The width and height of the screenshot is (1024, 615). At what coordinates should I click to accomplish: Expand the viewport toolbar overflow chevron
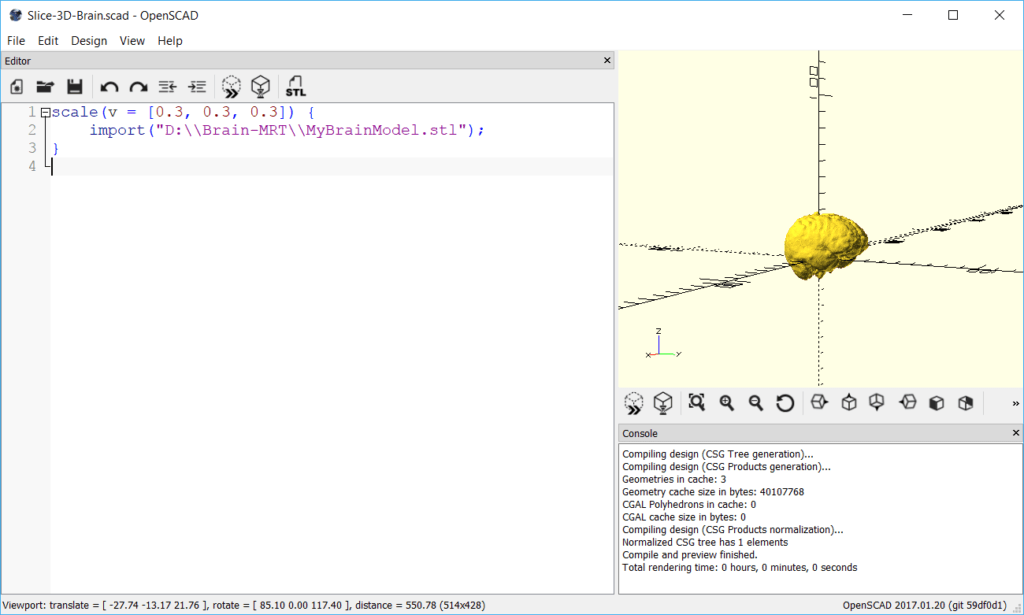point(1015,404)
